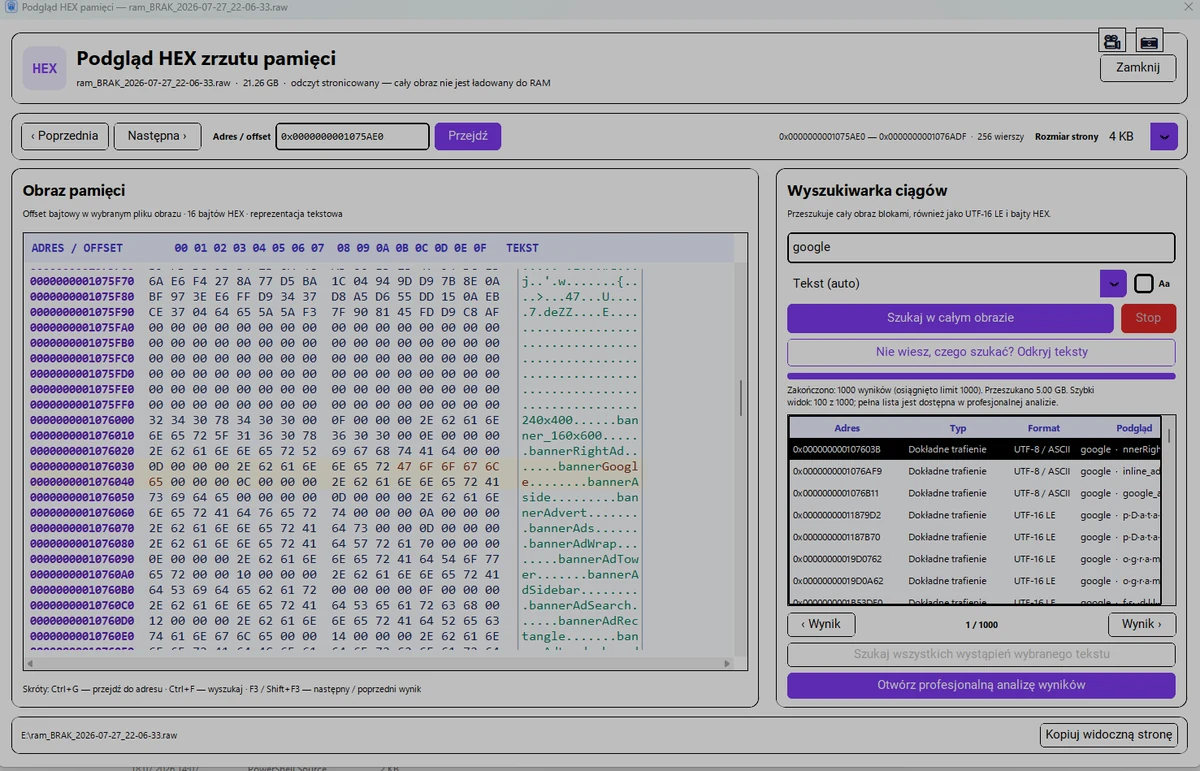This screenshot has width=1200, height=771.
Task: Click the purple Przejdź button
Action: coord(468,136)
